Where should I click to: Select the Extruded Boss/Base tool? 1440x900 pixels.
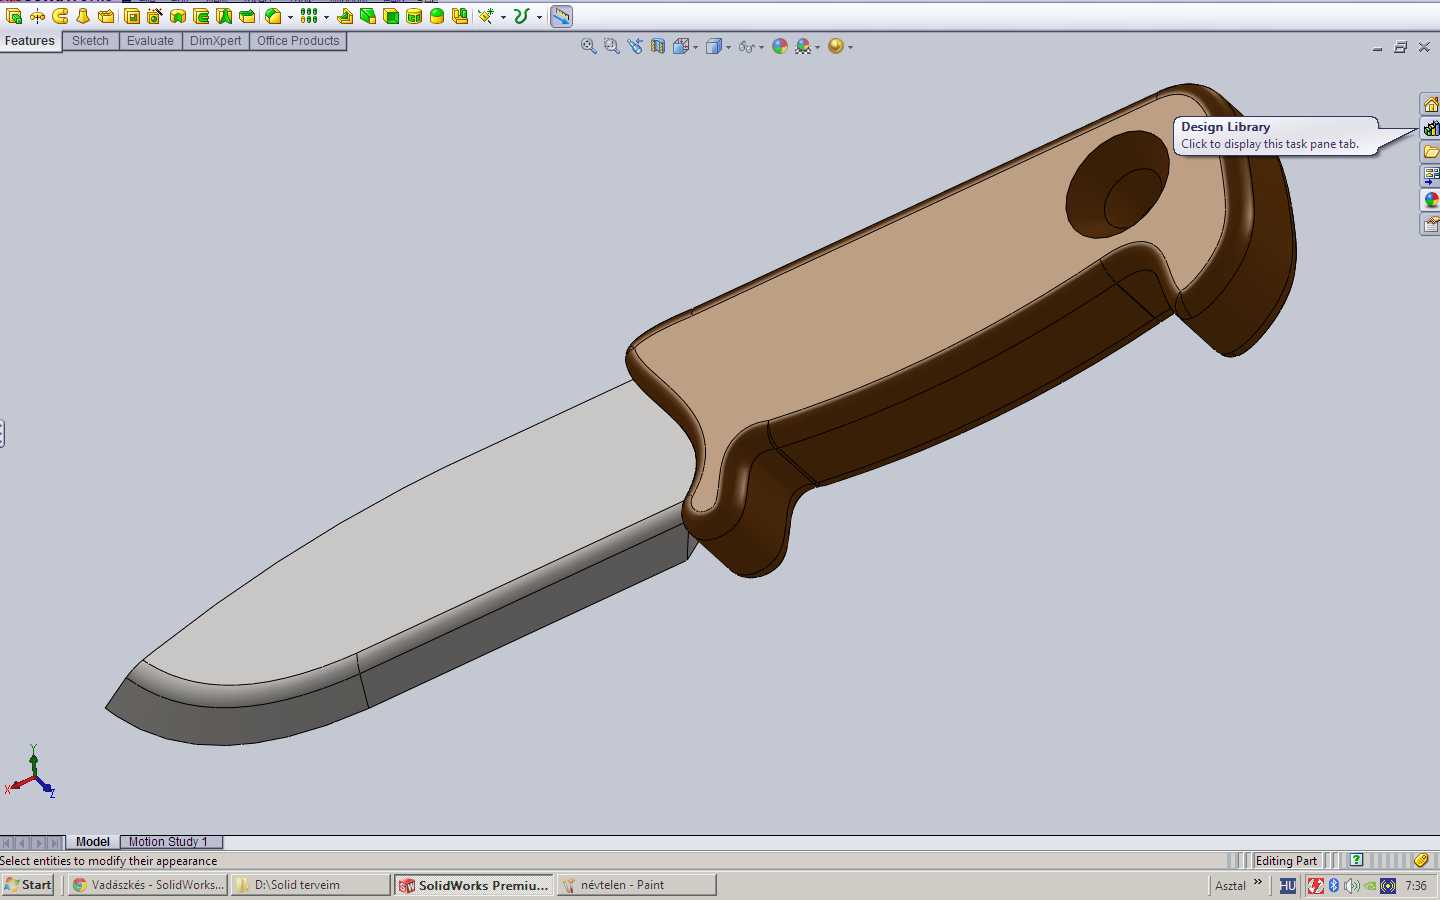pyautogui.click(x=14, y=16)
